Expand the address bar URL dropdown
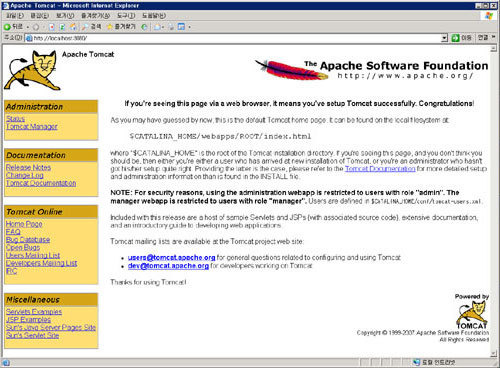500x368 pixels. (444, 38)
